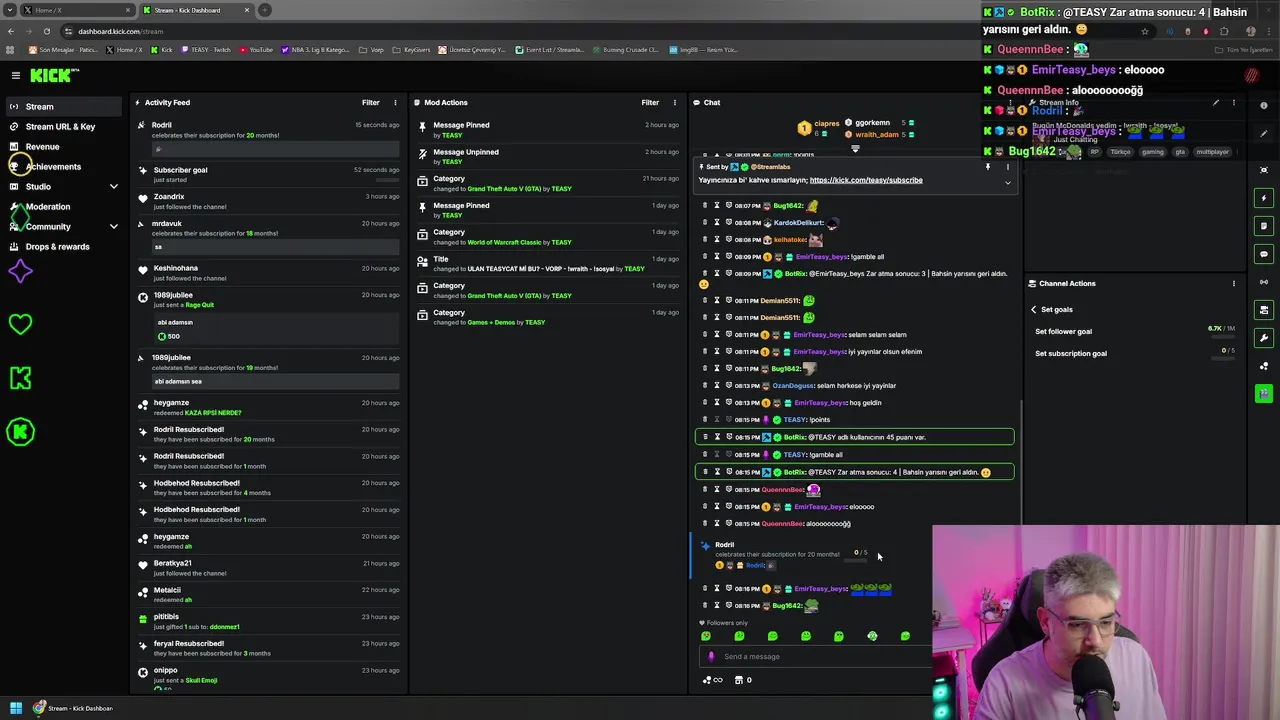
Task: Go back using browser back arrow
Action: tap(10, 31)
